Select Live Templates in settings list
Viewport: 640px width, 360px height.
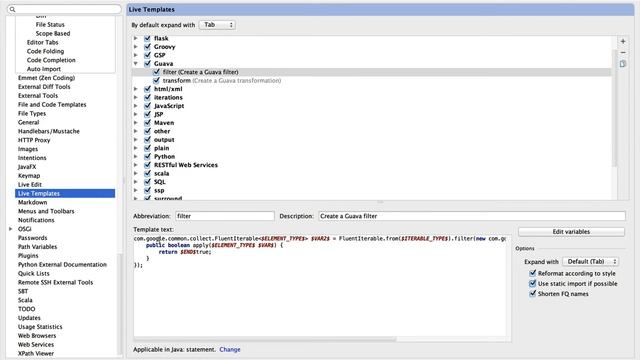[x=65, y=193]
